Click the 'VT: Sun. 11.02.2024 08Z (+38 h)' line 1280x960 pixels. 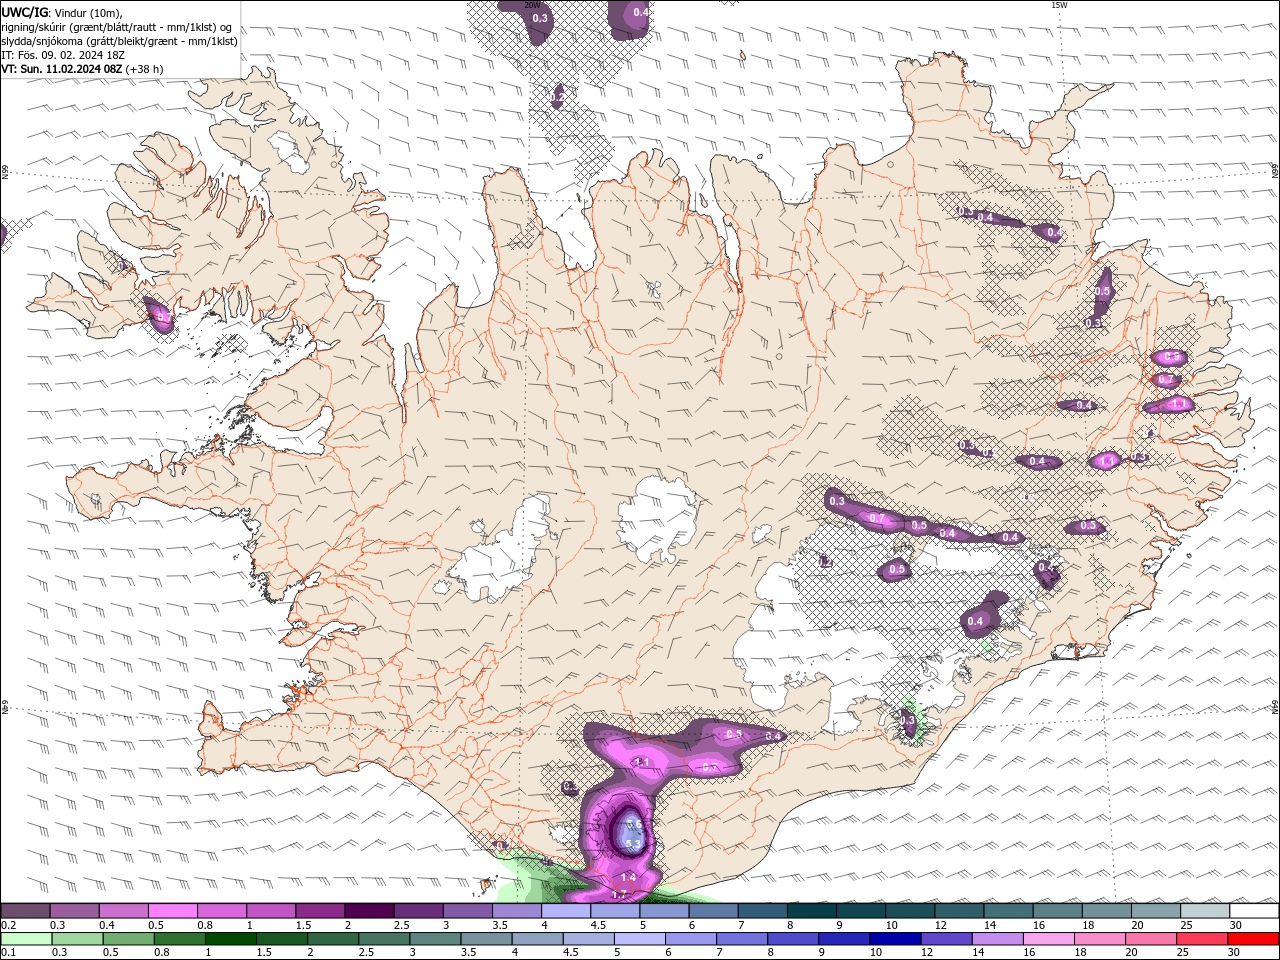pyautogui.click(x=82, y=69)
